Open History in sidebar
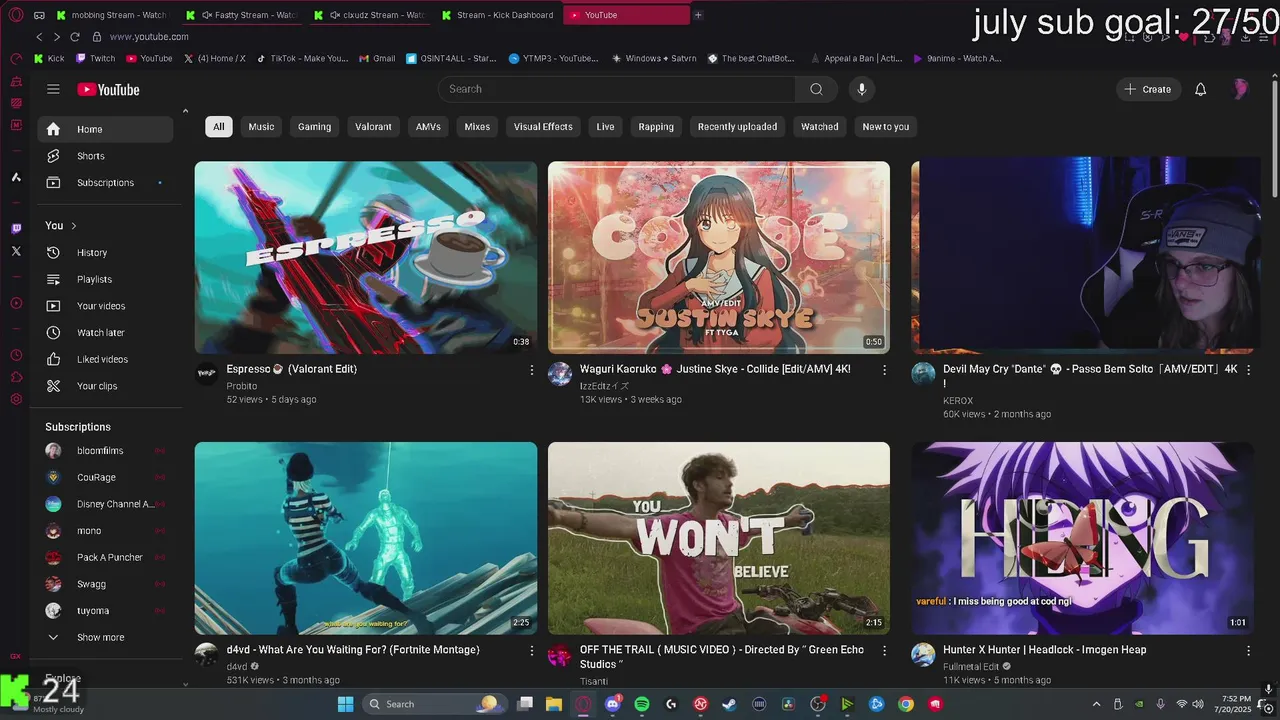 point(105,253)
